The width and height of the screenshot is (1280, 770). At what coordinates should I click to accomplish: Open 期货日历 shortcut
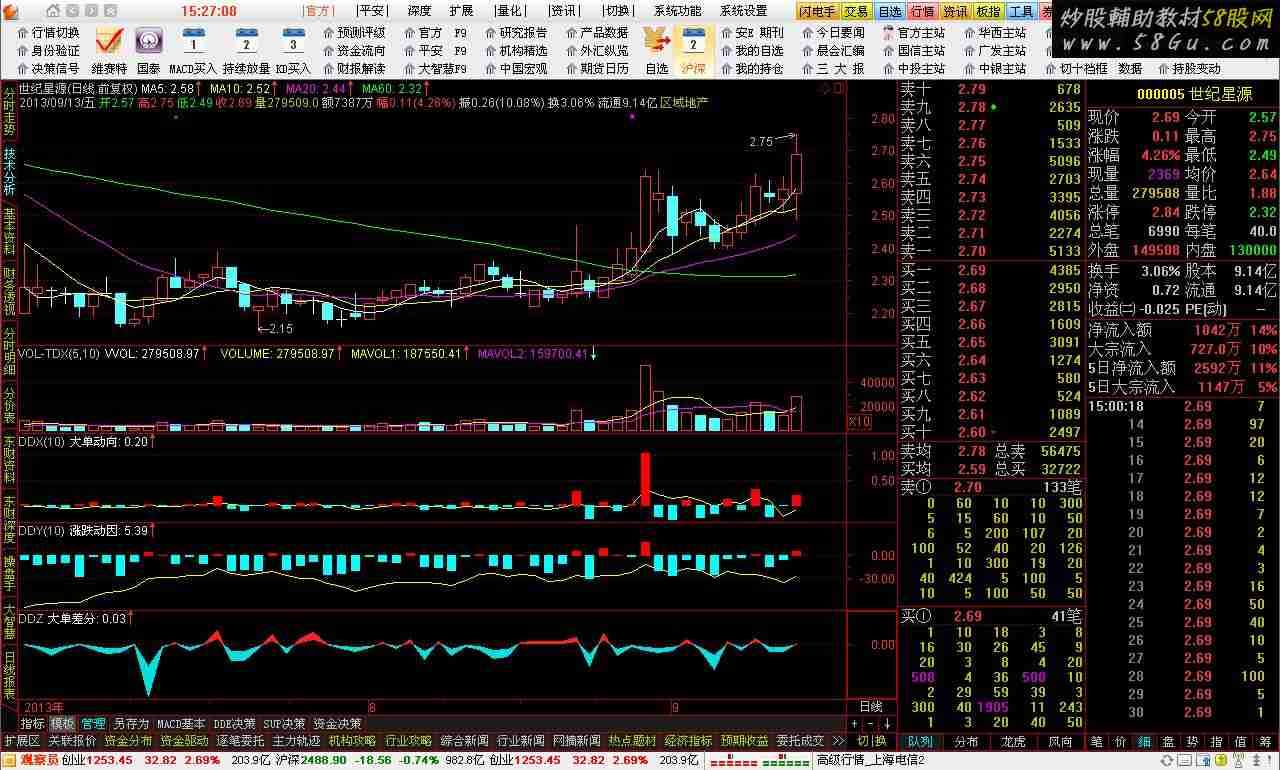(597, 68)
